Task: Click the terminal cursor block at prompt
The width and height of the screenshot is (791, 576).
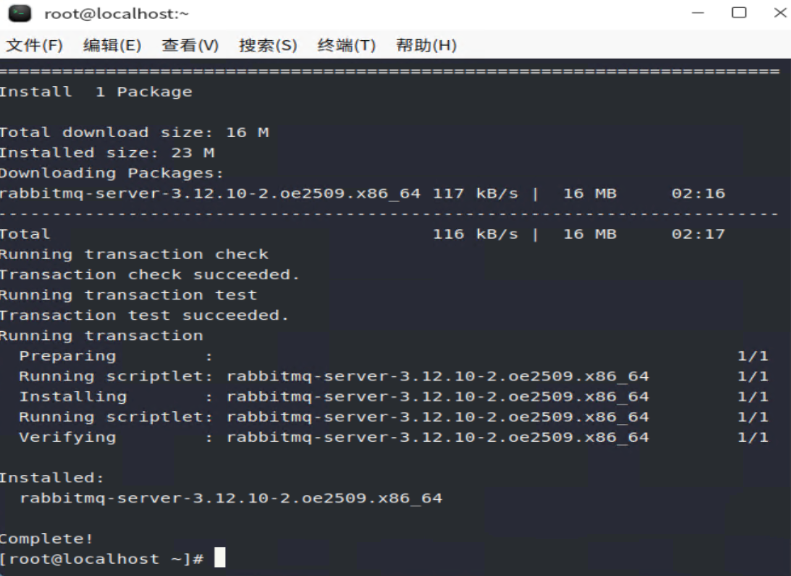Action: [220, 558]
